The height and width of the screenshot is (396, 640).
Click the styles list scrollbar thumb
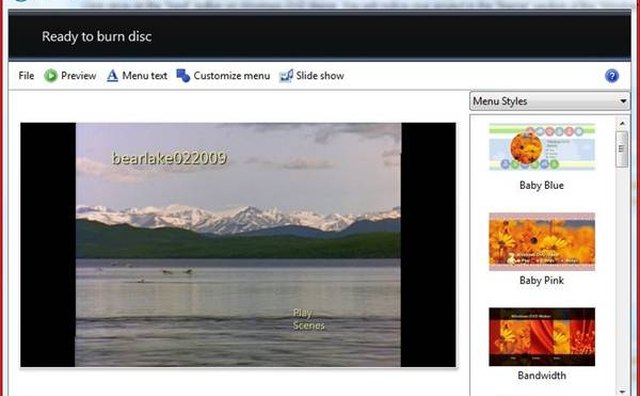coord(622,149)
